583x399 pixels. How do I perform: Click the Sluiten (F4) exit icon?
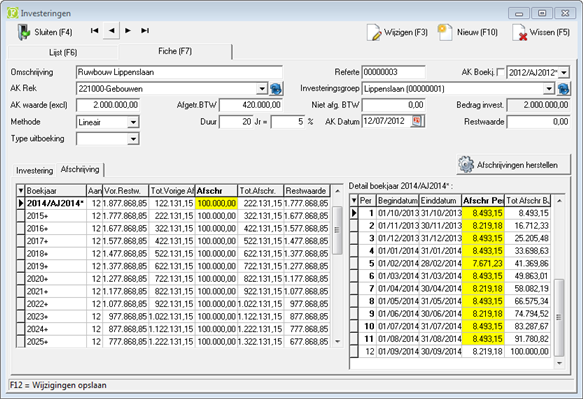pyautogui.click(x=24, y=32)
